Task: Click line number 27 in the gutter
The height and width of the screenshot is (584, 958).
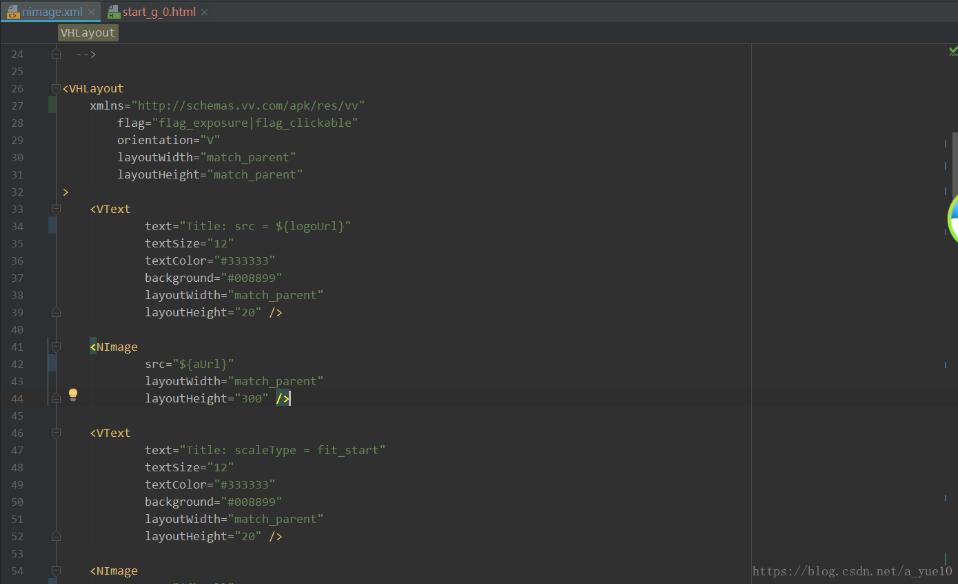Action: click(18, 105)
